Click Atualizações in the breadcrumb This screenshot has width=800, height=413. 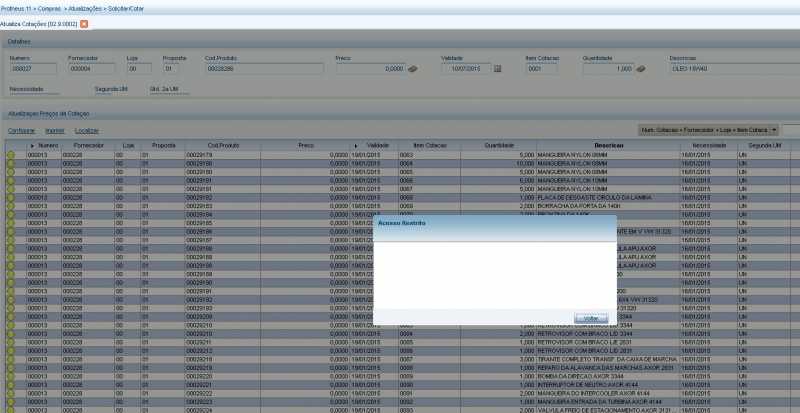(84, 9)
